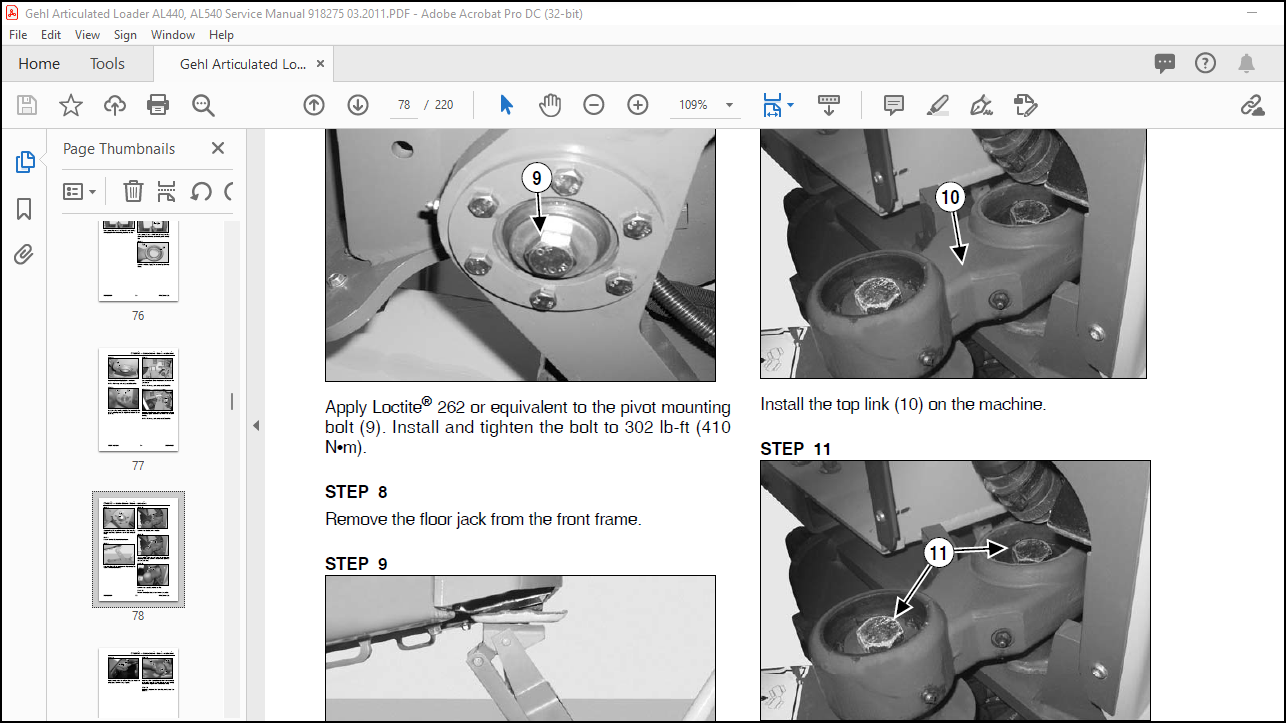Viewport: 1286px width, 723px height.
Task: Collapse the navigation pane with the arrow
Action: tap(255, 426)
